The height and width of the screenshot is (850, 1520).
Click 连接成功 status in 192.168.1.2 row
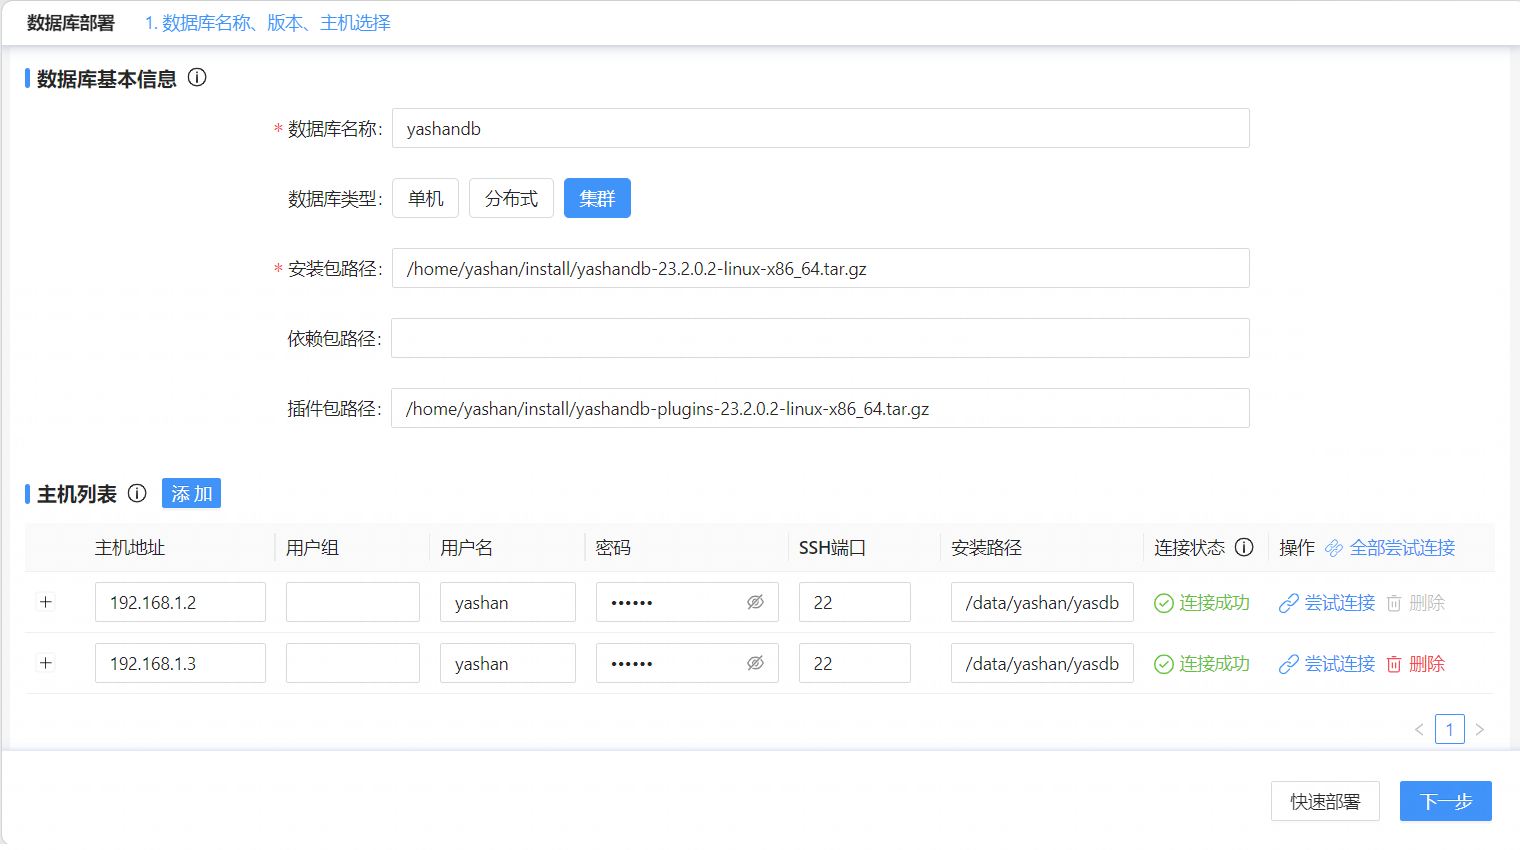coord(1214,603)
